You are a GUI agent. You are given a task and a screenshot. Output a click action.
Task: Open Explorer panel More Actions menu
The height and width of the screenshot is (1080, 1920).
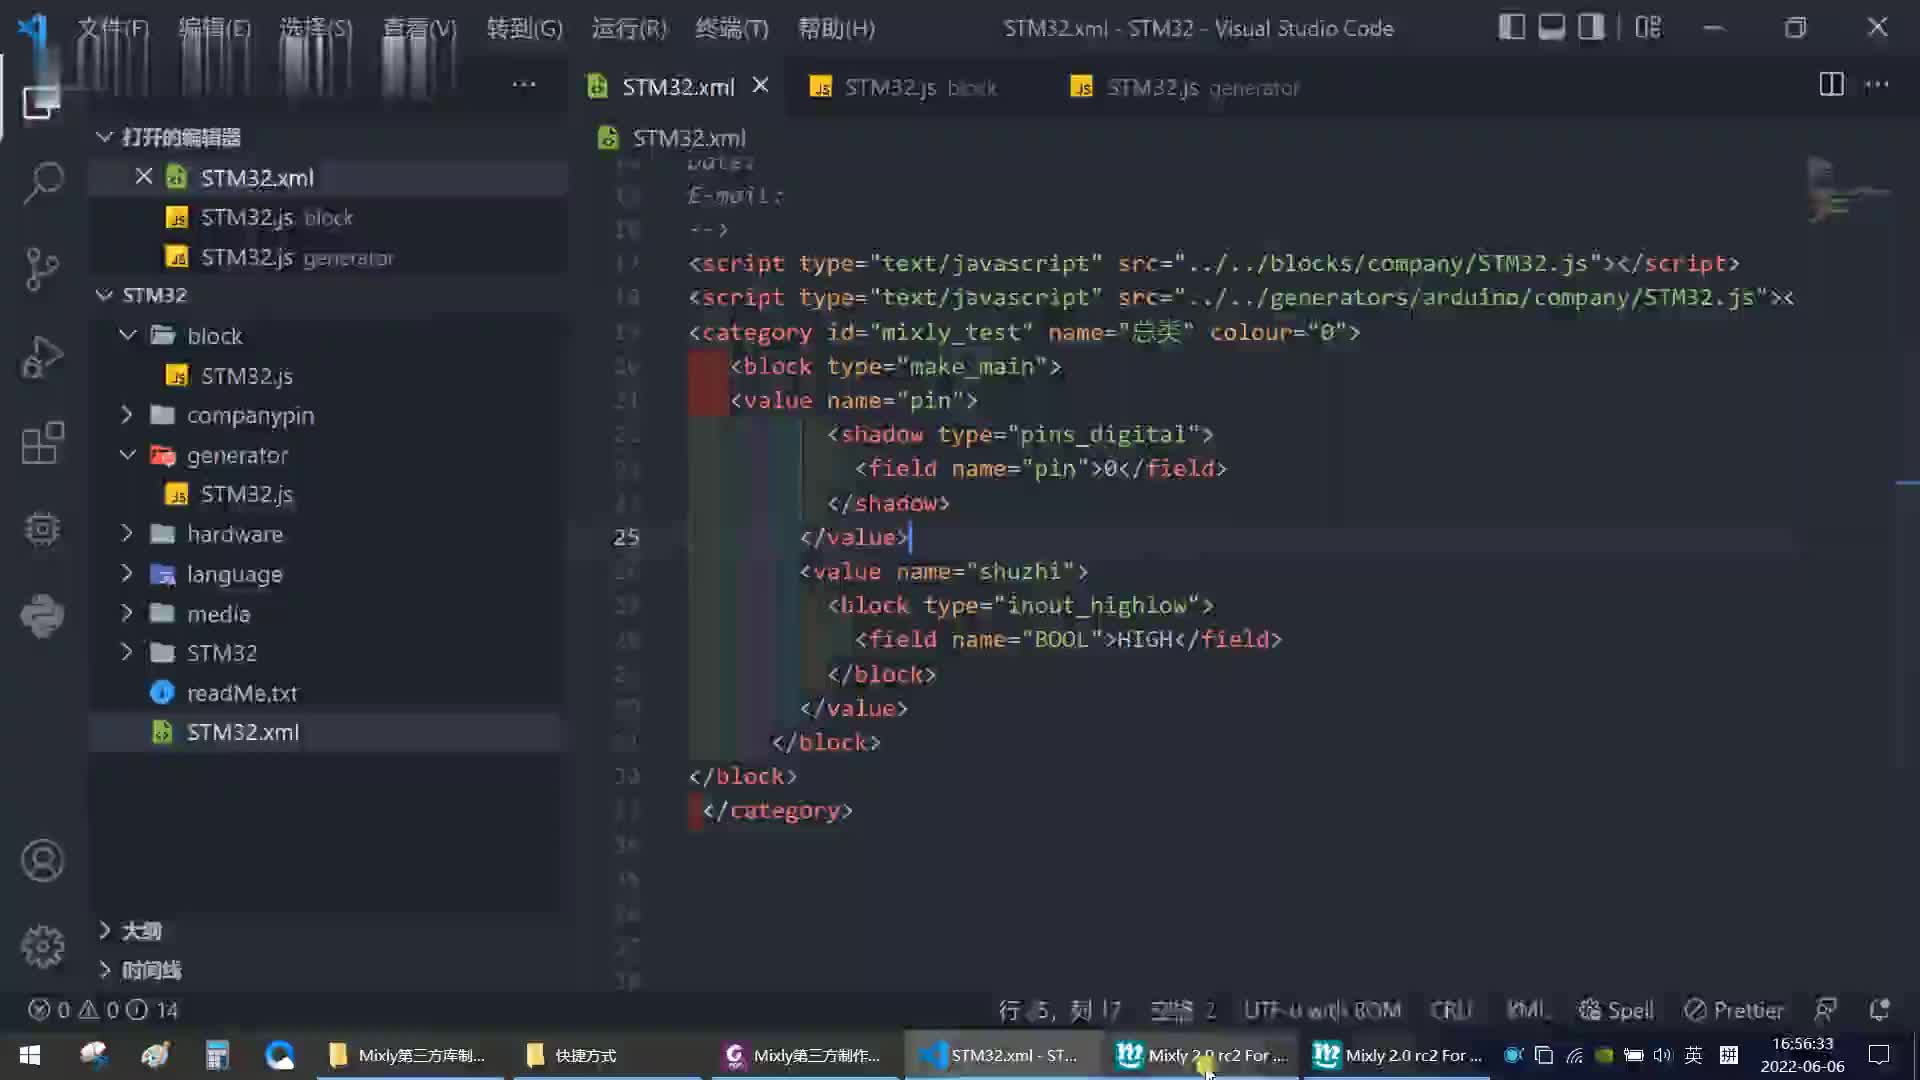pos(524,85)
